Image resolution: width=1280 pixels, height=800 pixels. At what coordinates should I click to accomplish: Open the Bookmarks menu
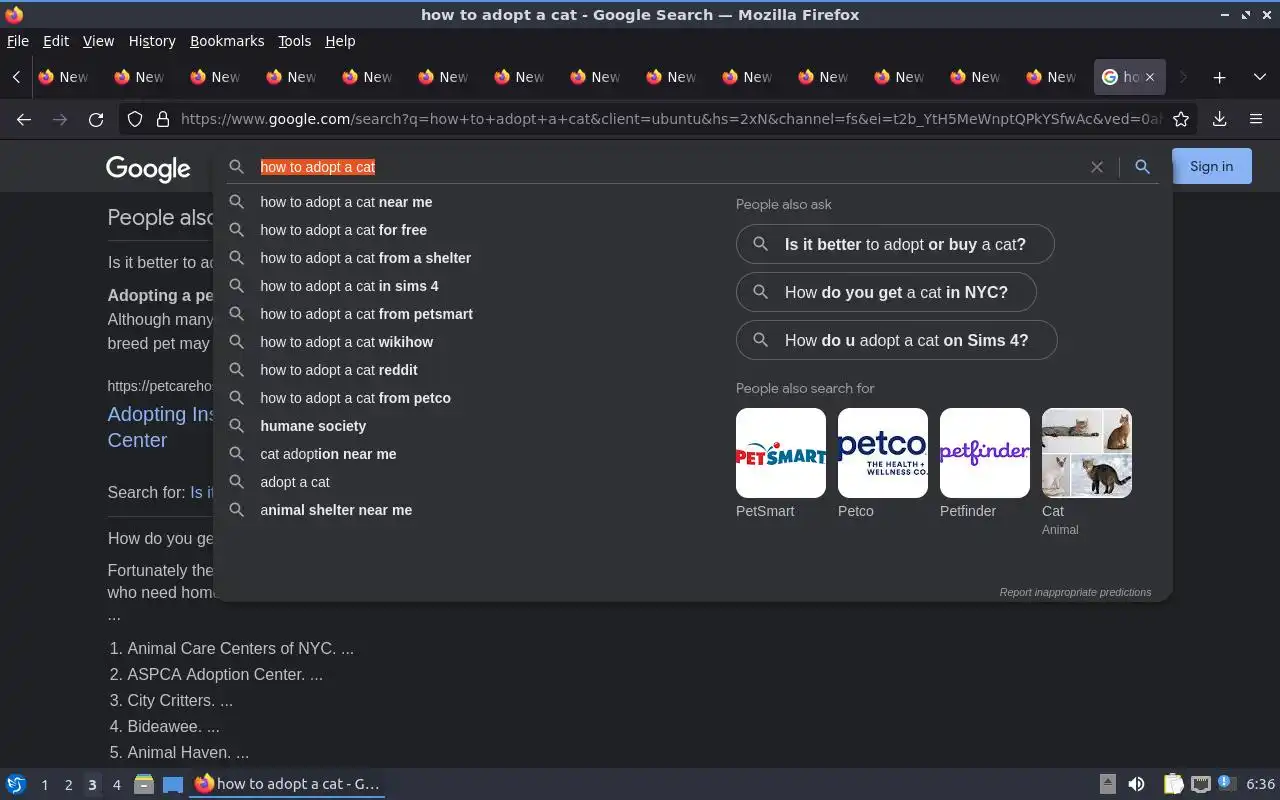click(x=227, y=41)
